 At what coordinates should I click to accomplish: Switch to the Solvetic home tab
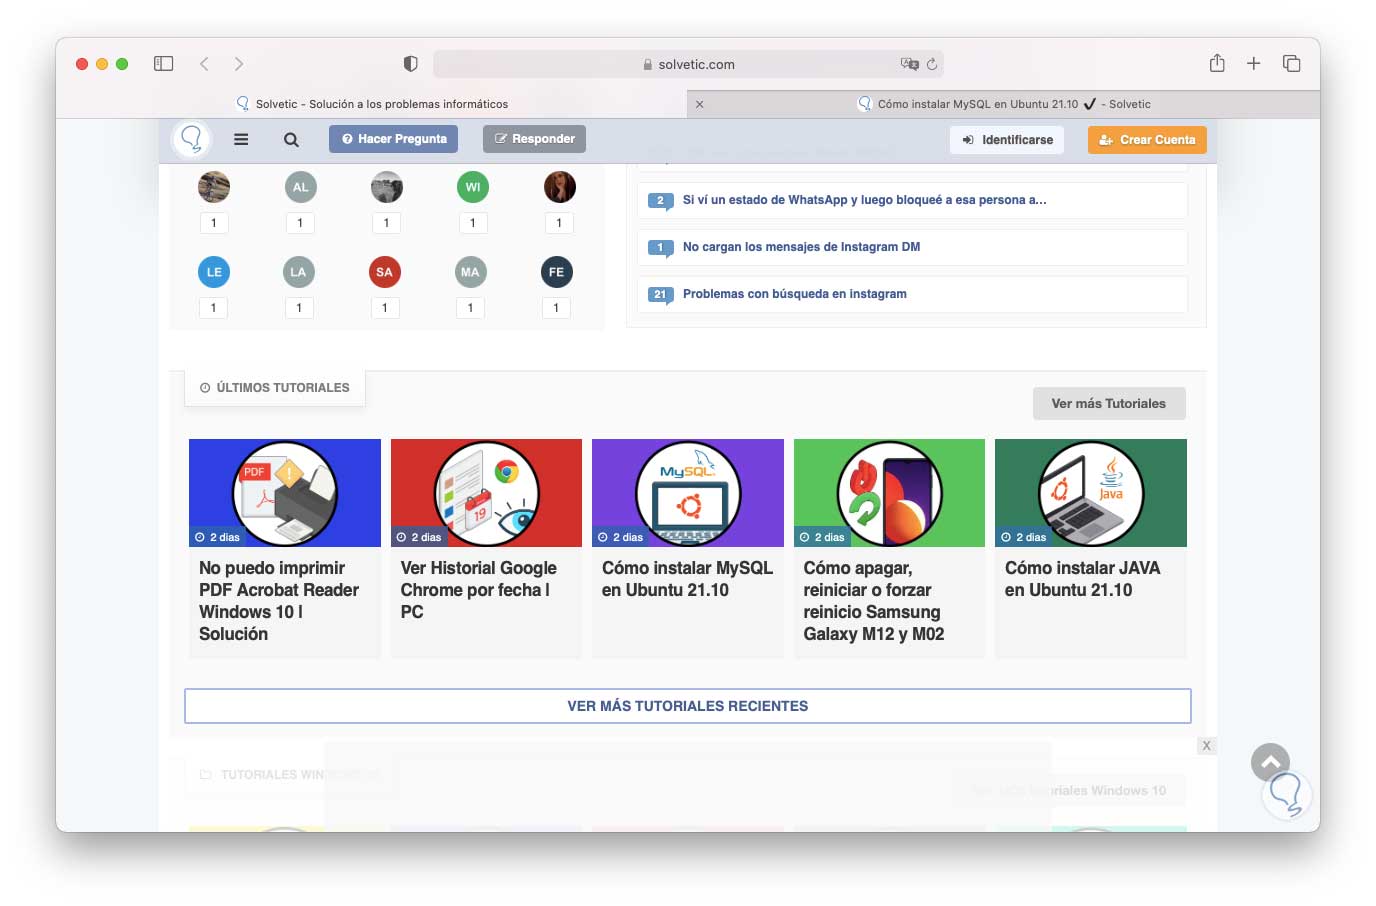372,104
